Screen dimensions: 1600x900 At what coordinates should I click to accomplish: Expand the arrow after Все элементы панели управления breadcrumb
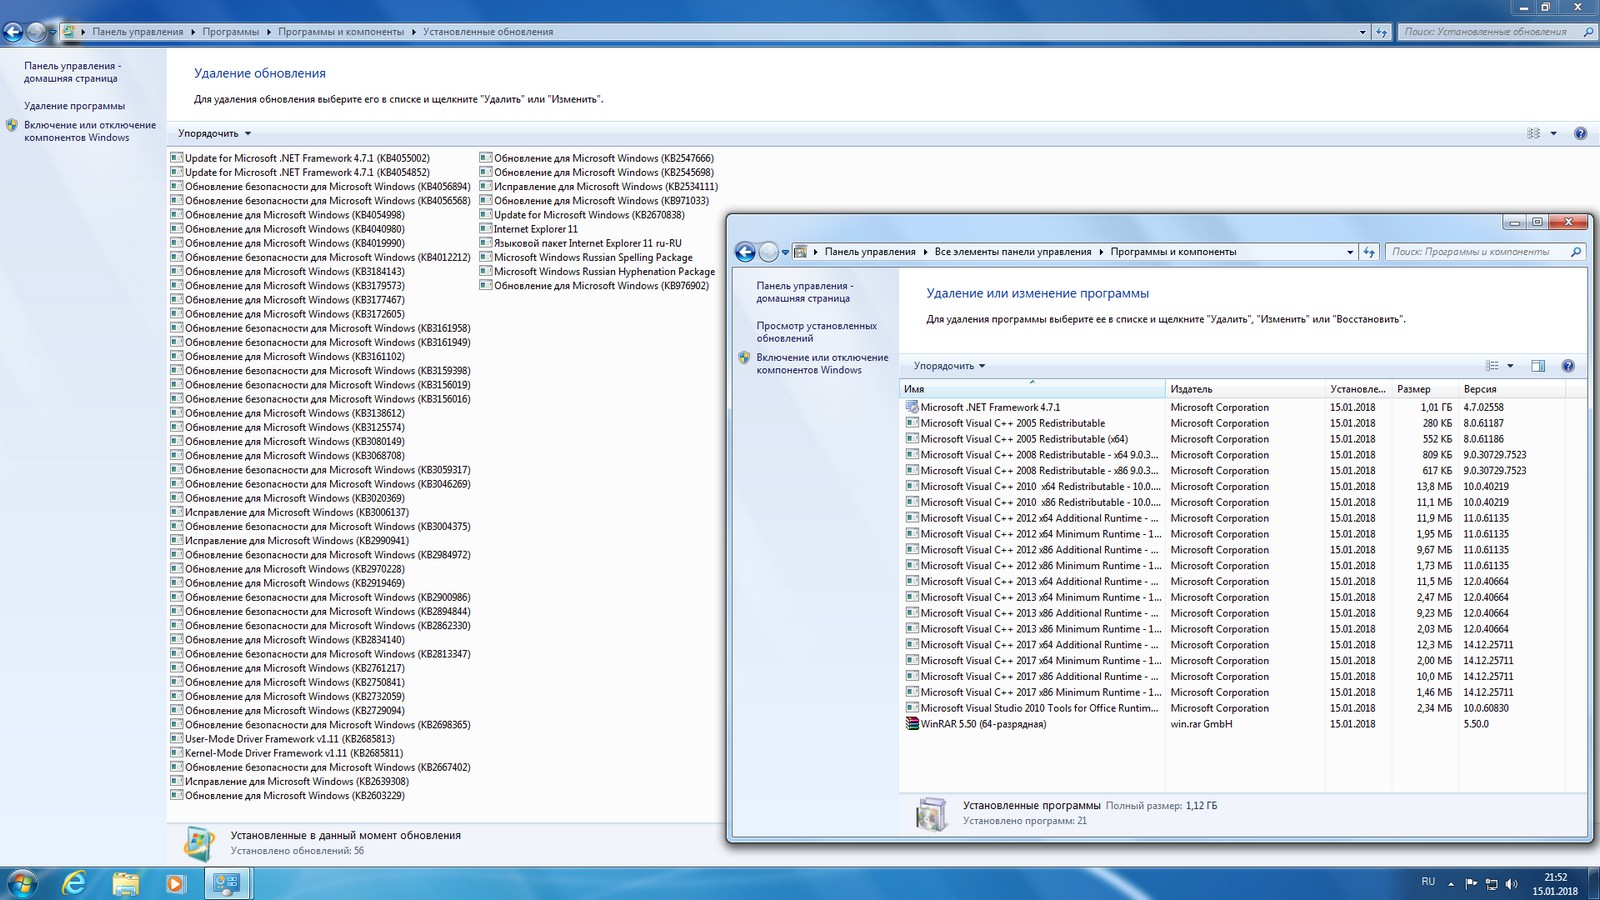(1101, 252)
